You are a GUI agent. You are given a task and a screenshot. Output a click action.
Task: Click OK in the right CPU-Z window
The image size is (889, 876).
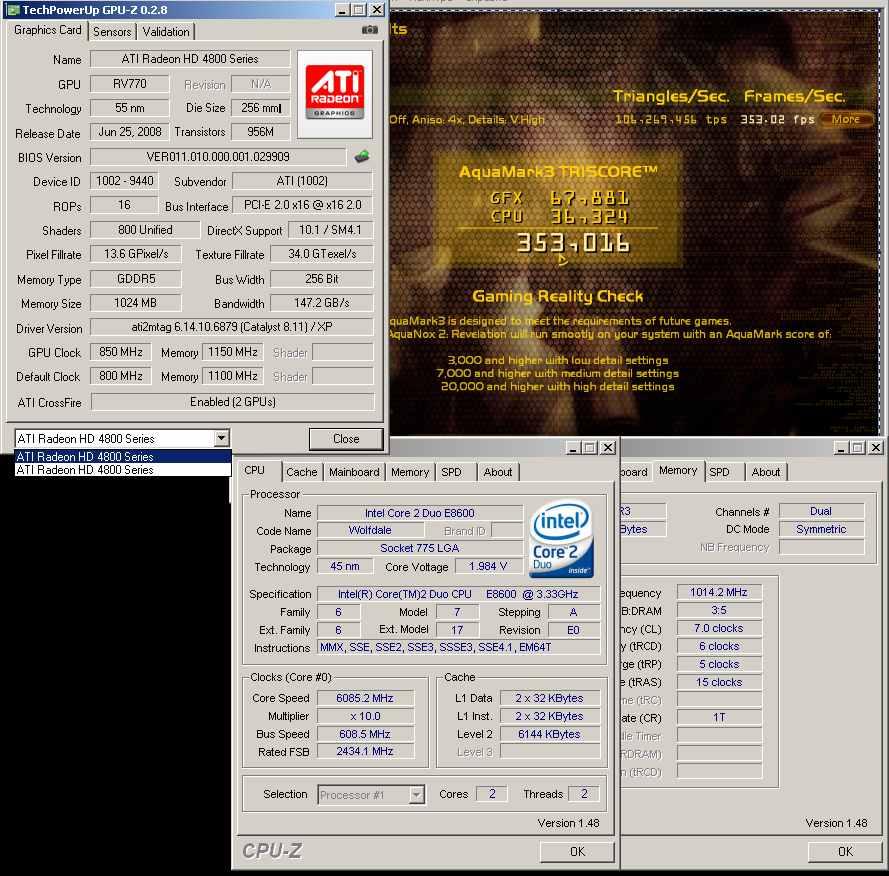click(845, 851)
